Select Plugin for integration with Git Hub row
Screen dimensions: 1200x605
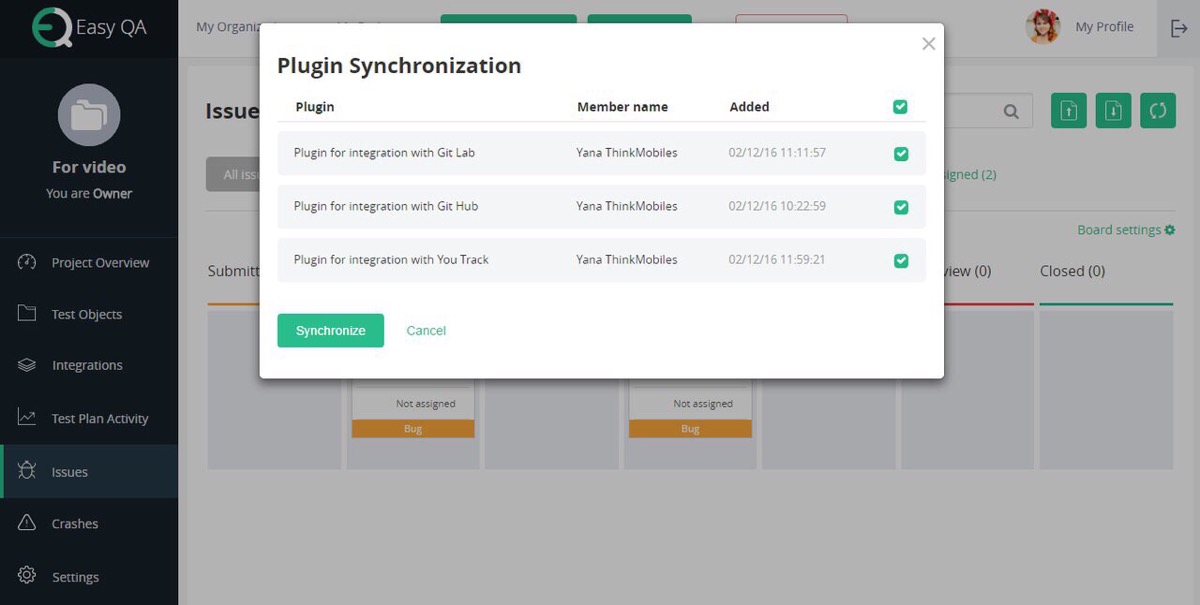[x=601, y=207]
